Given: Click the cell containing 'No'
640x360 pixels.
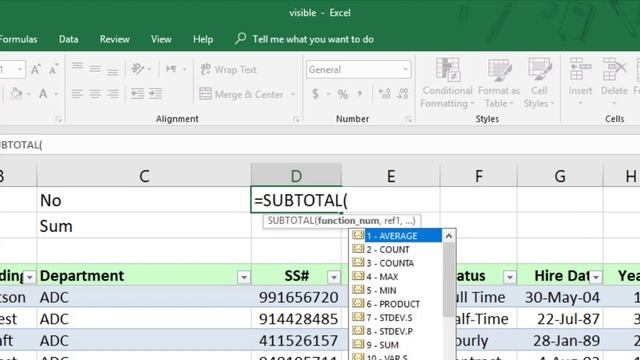Looking at the screenshot, I should (144, 200).
